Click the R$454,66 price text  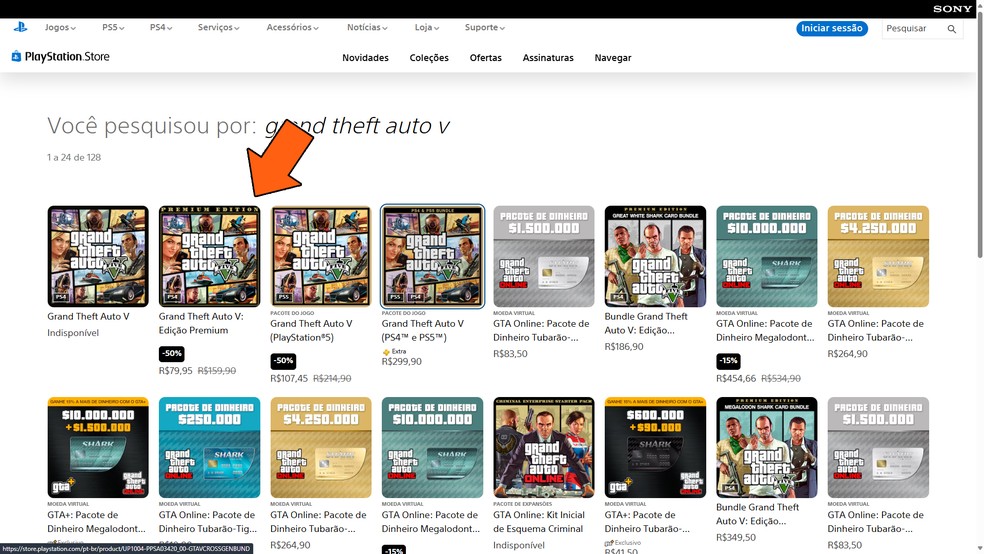[x=736, y=378]
